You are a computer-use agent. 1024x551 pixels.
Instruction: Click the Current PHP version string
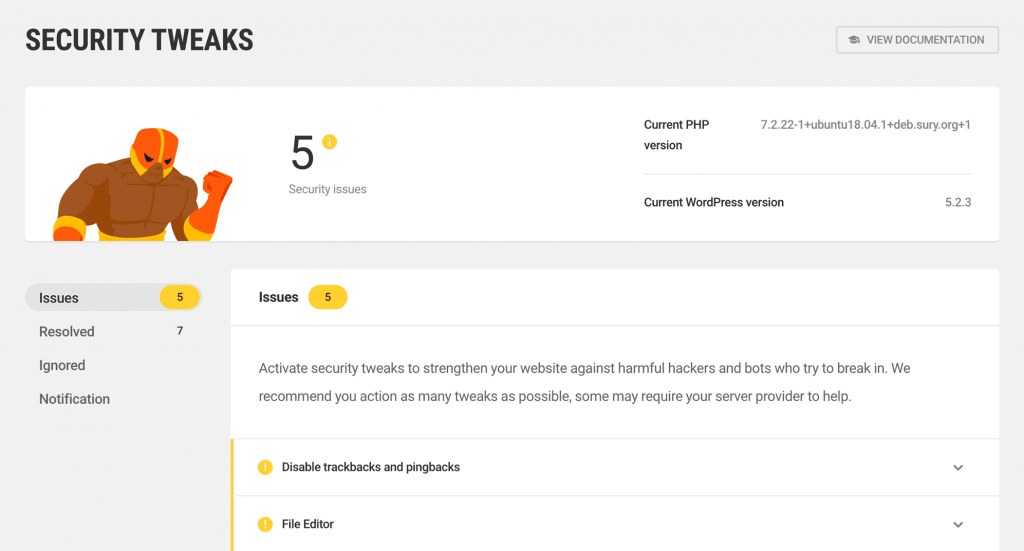pyautogui.click(x=865, y=125)
